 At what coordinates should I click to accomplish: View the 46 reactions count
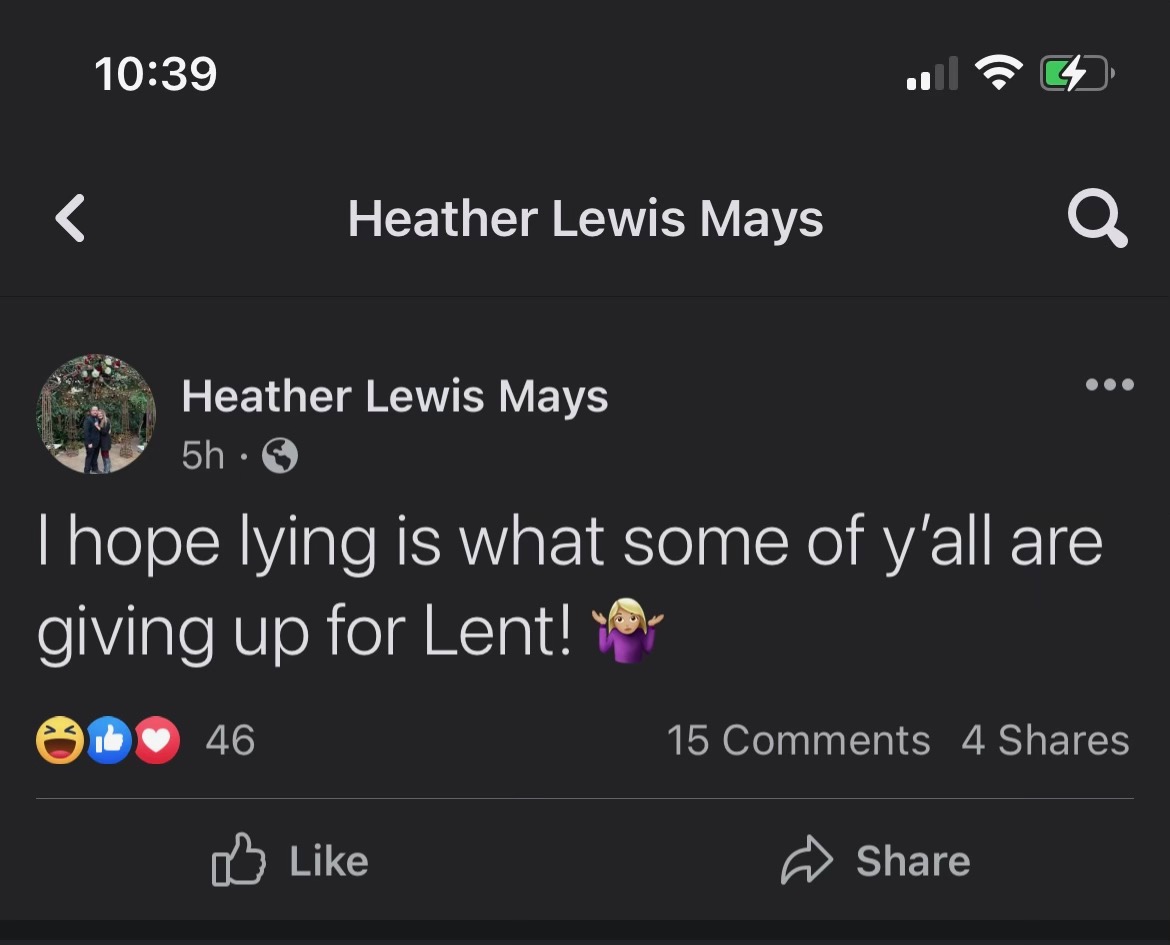pos(230,741)
